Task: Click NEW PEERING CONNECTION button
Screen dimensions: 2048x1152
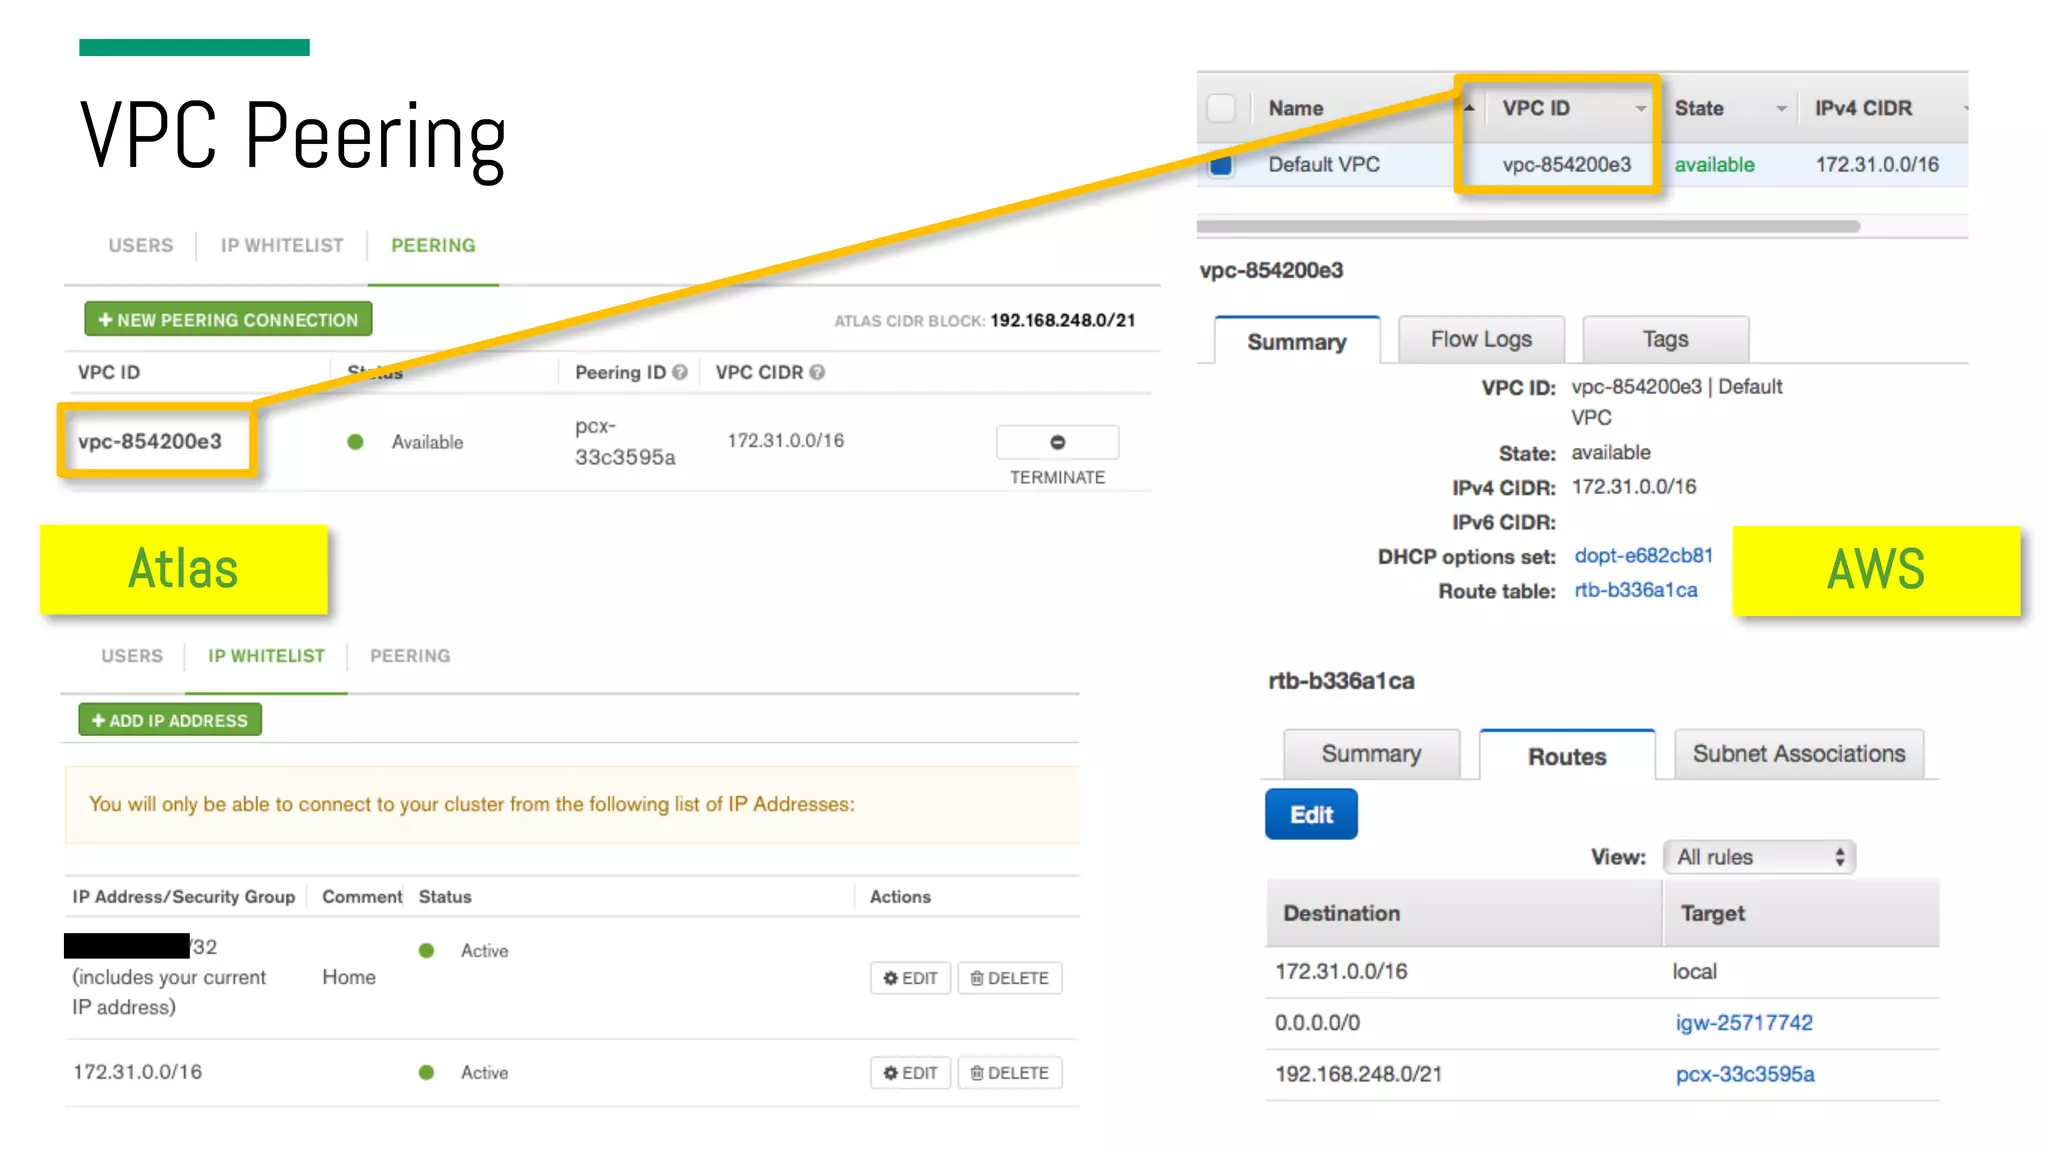Action: click(228, 319)
